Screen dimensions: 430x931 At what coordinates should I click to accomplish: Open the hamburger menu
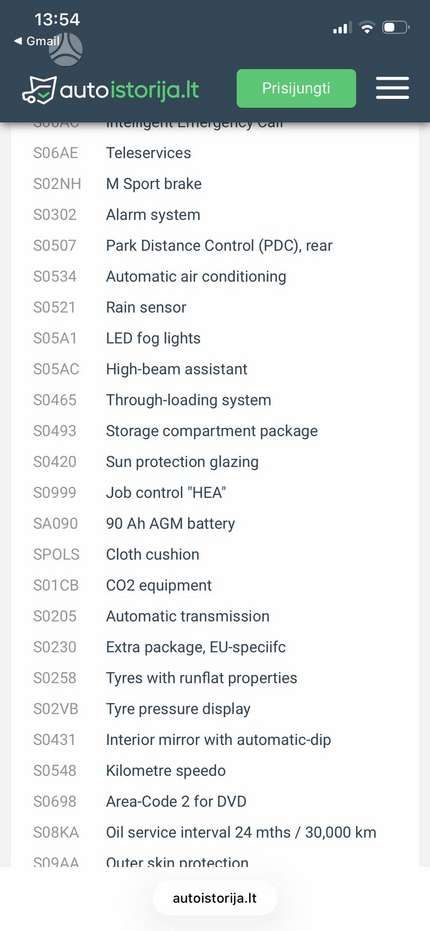(393, 88)
